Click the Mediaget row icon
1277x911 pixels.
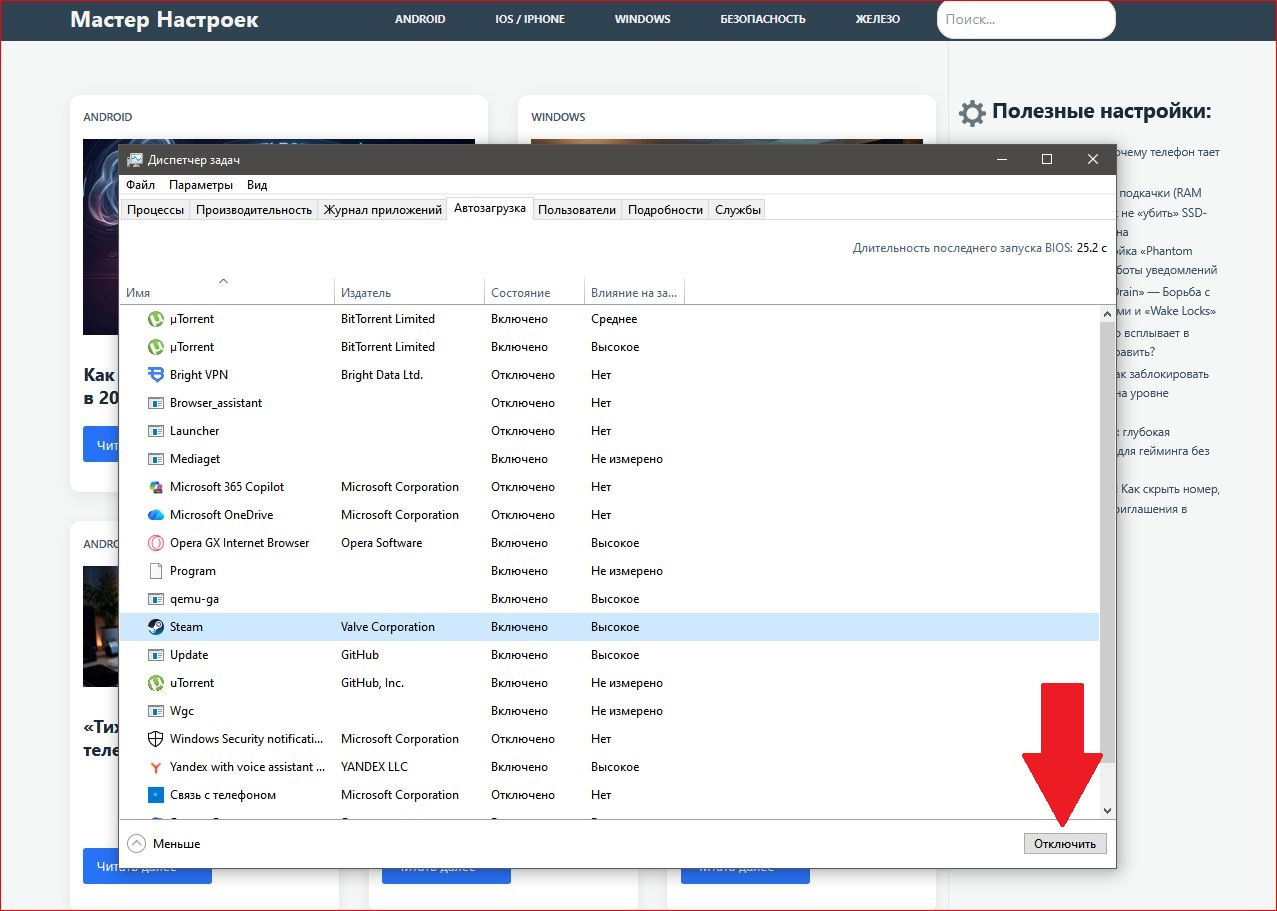pyautogui.click(x=155, y=459)
